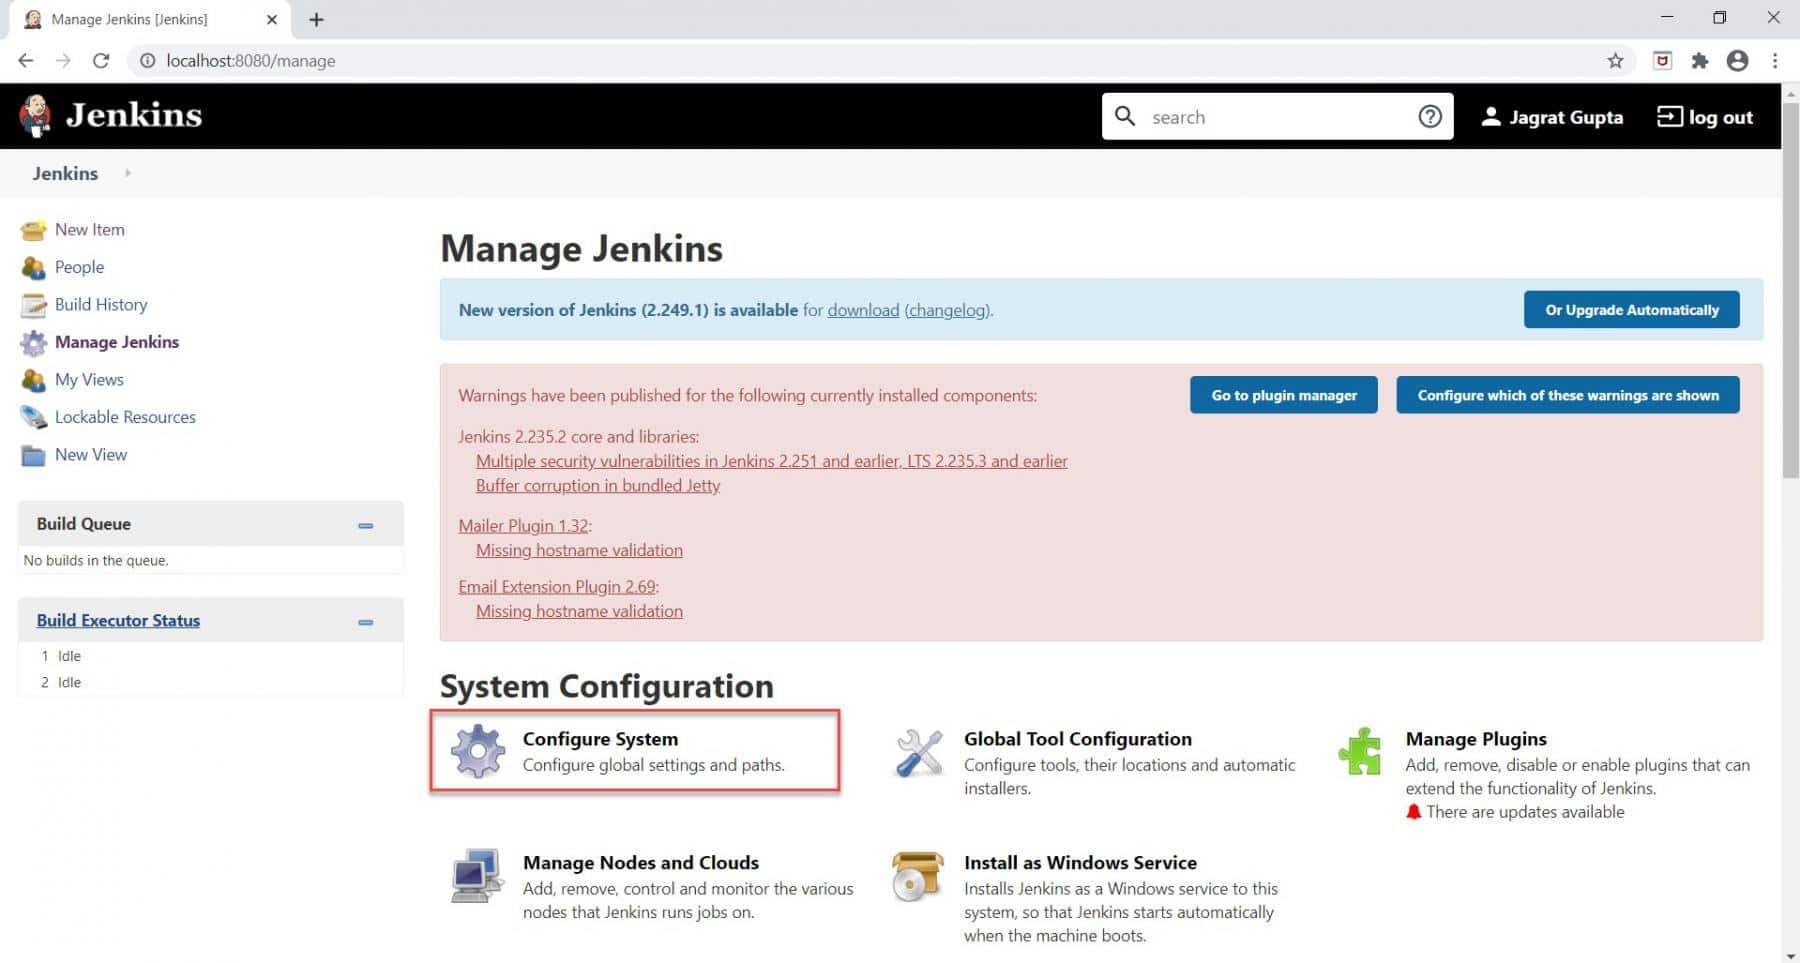Image resolution: width=1800 pixels, height=963 pixels.
Task: Click the New View folder icon
Action: point(33,455)
